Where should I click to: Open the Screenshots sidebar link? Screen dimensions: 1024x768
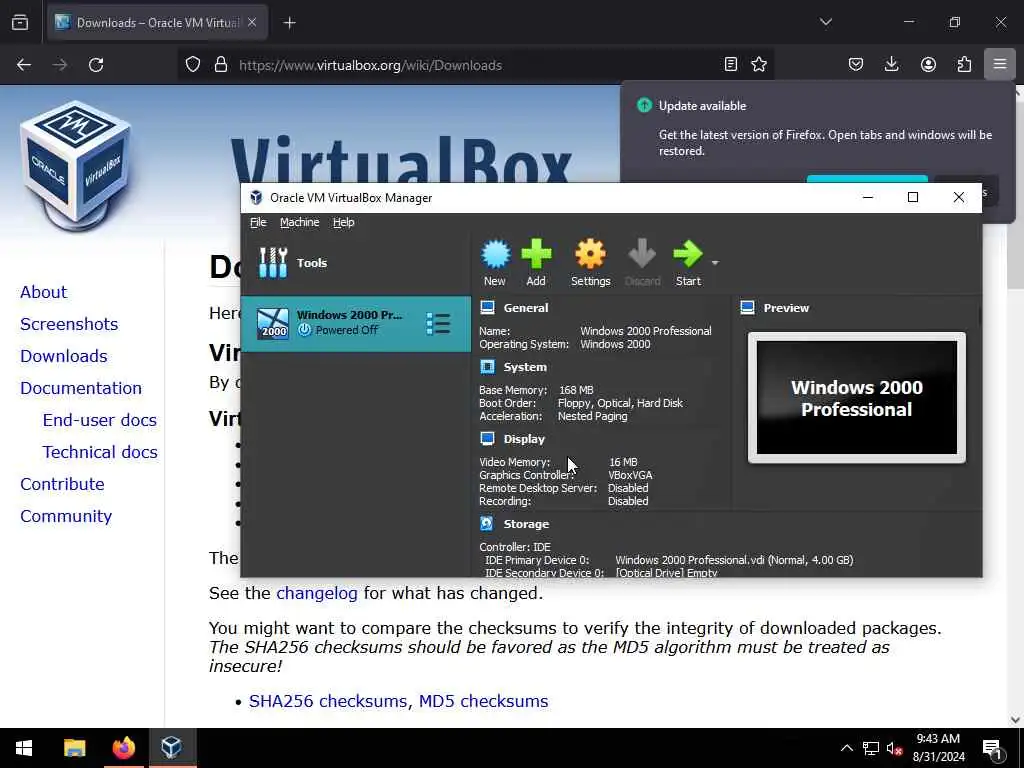[x=69, y=324]
